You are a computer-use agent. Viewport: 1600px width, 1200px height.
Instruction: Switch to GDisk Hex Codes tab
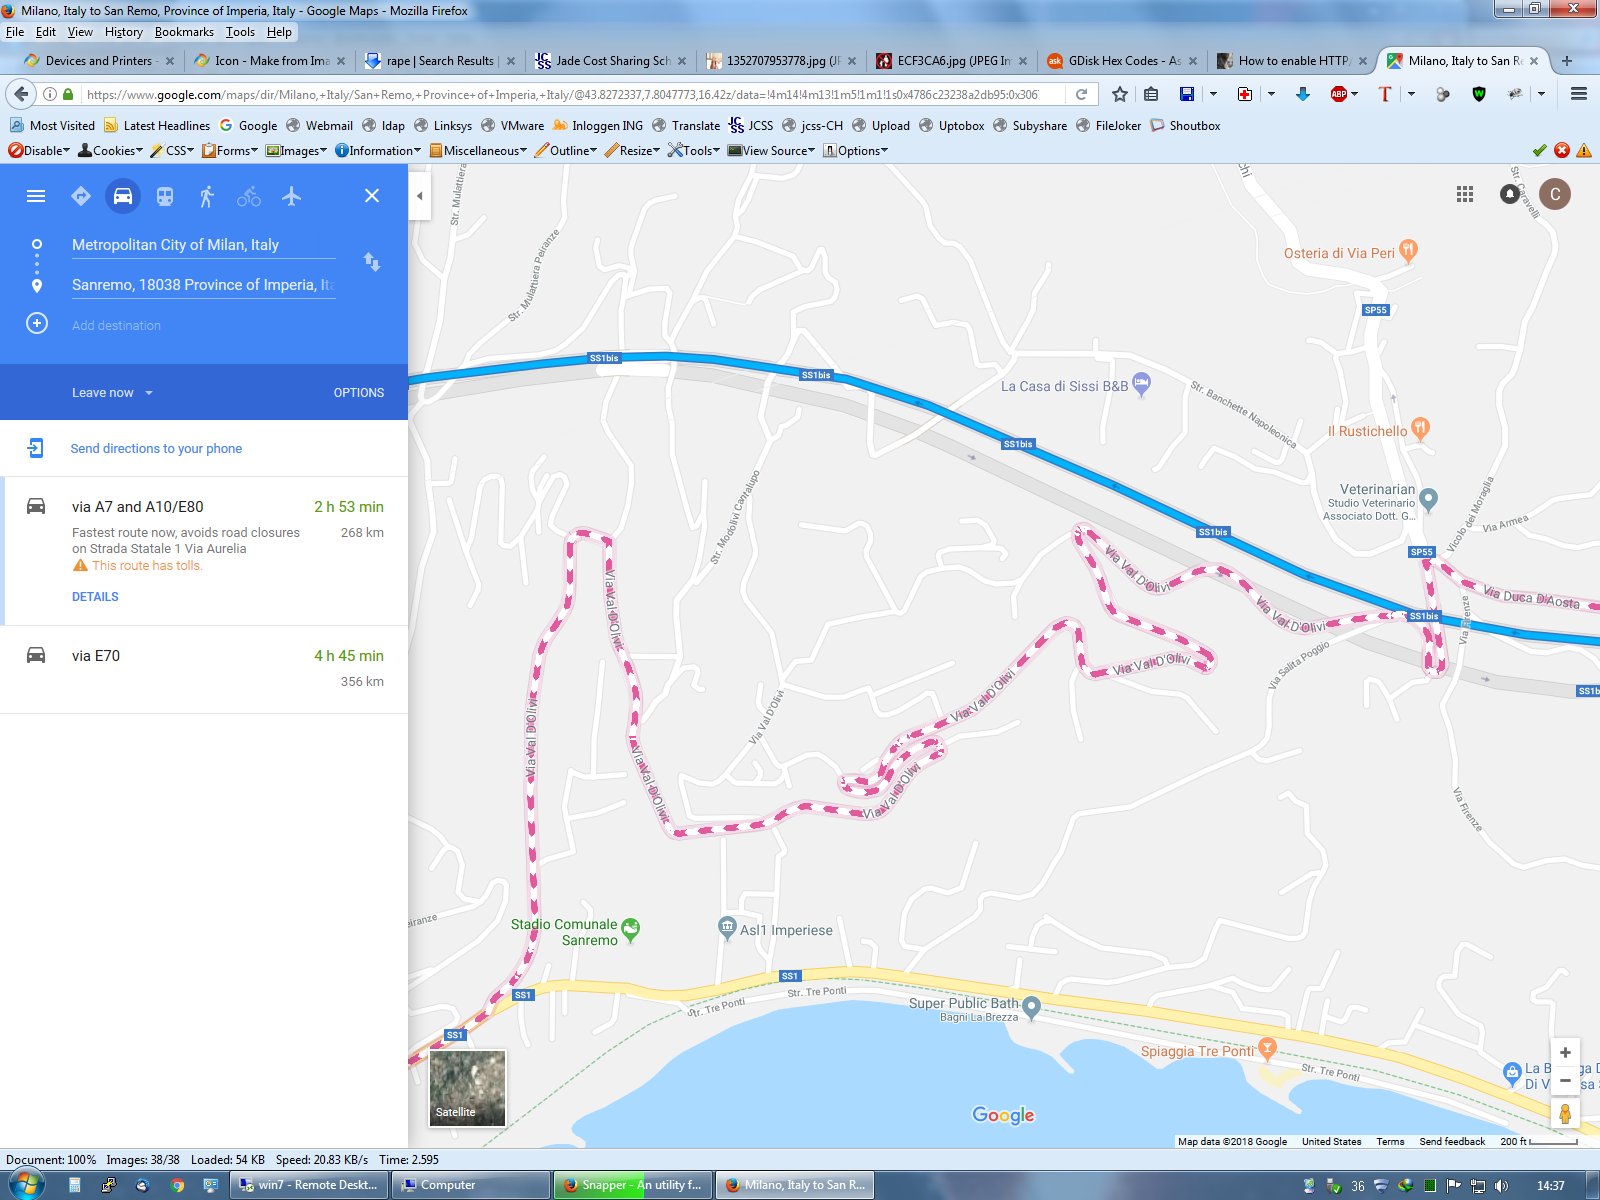(x=1124, y=61)
